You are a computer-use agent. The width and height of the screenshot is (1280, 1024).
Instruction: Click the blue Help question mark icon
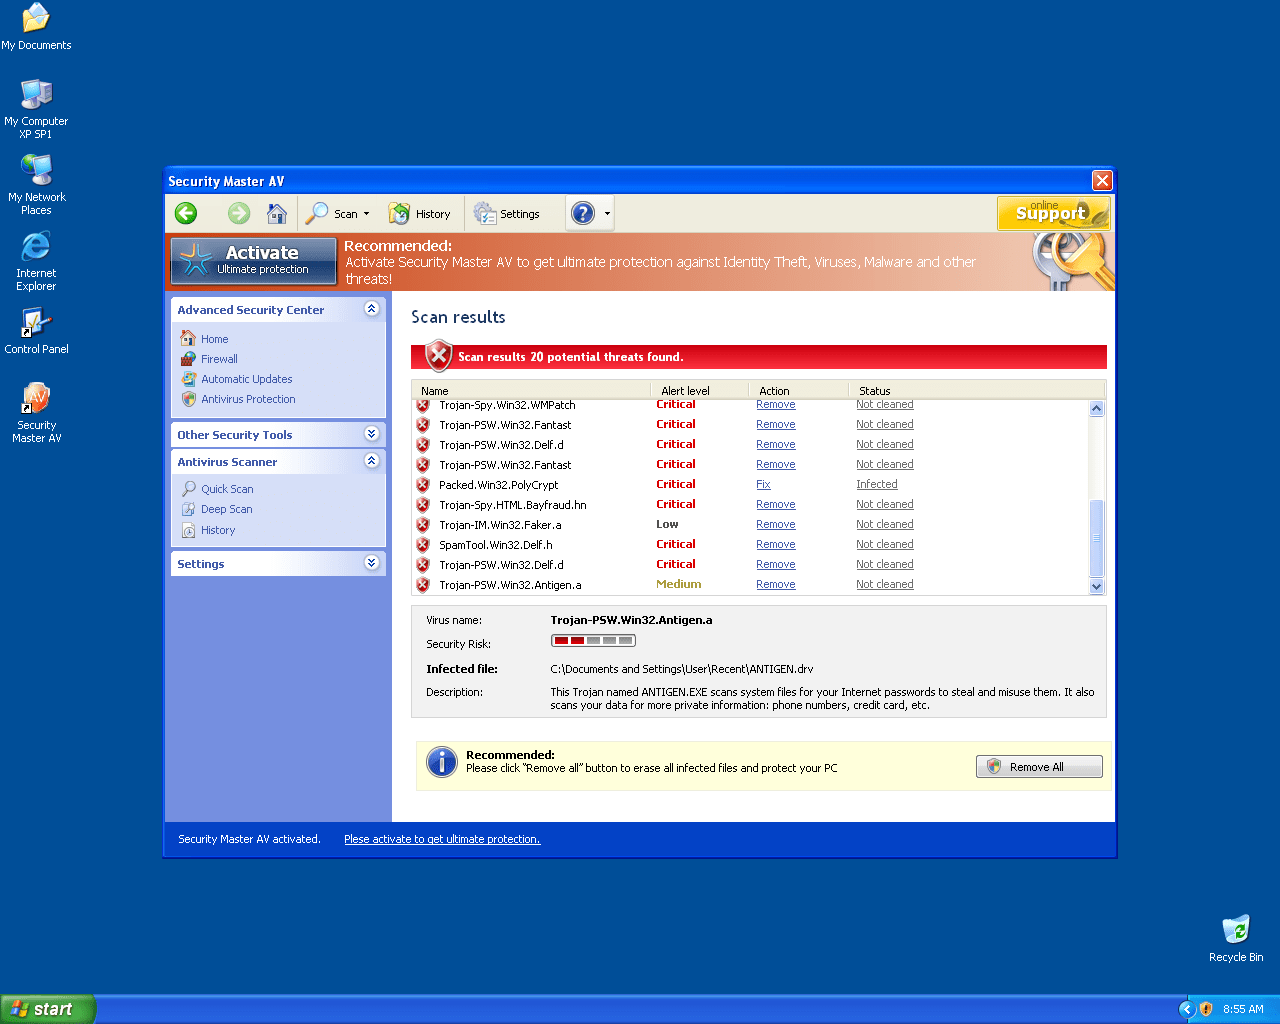click(582, 213)
